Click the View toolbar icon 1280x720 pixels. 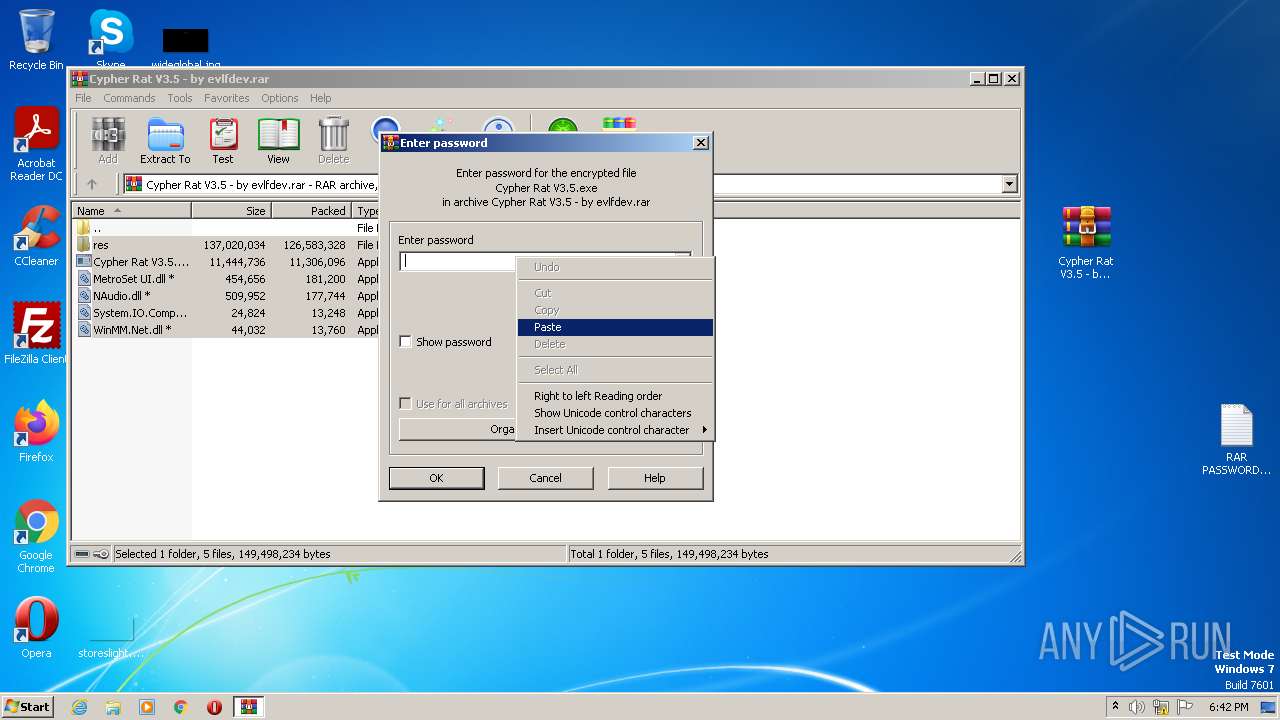click(278, 140)
